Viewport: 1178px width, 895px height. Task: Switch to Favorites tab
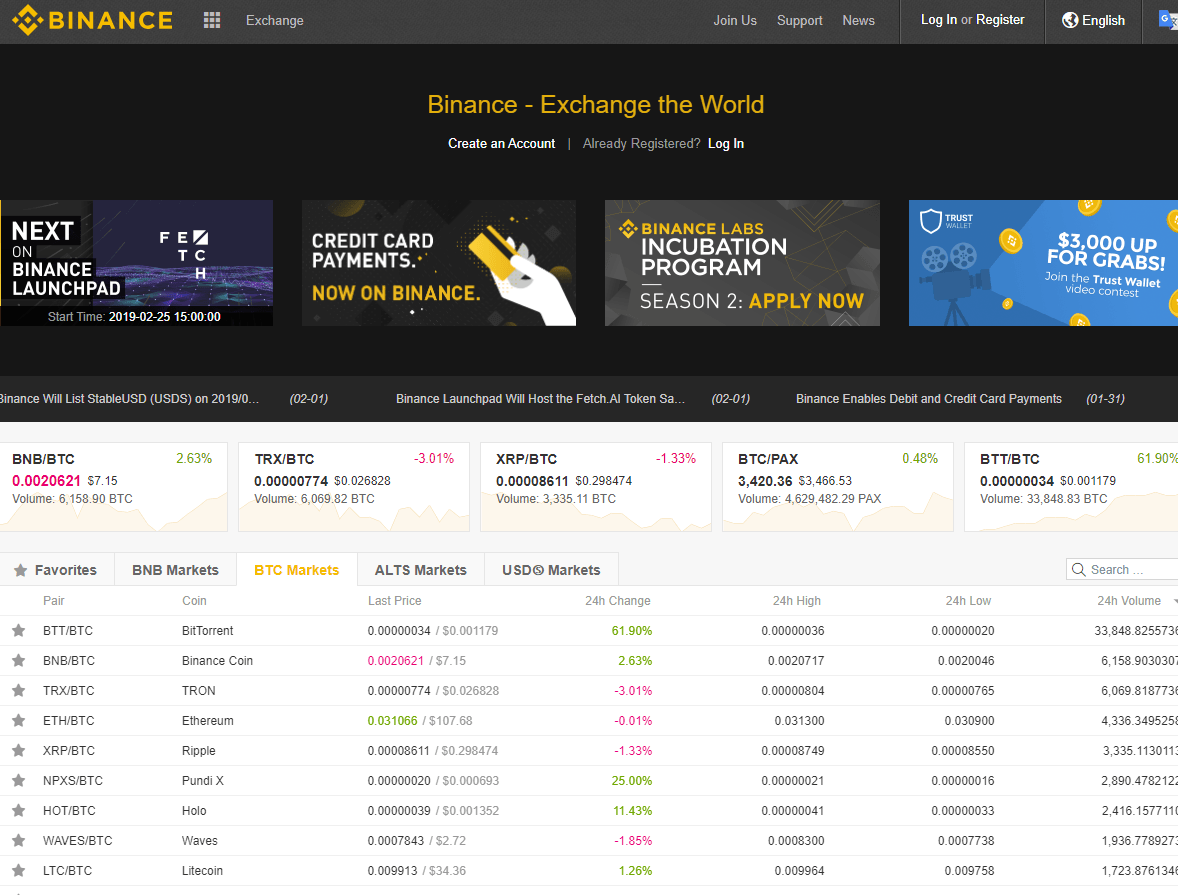point(57,570)
